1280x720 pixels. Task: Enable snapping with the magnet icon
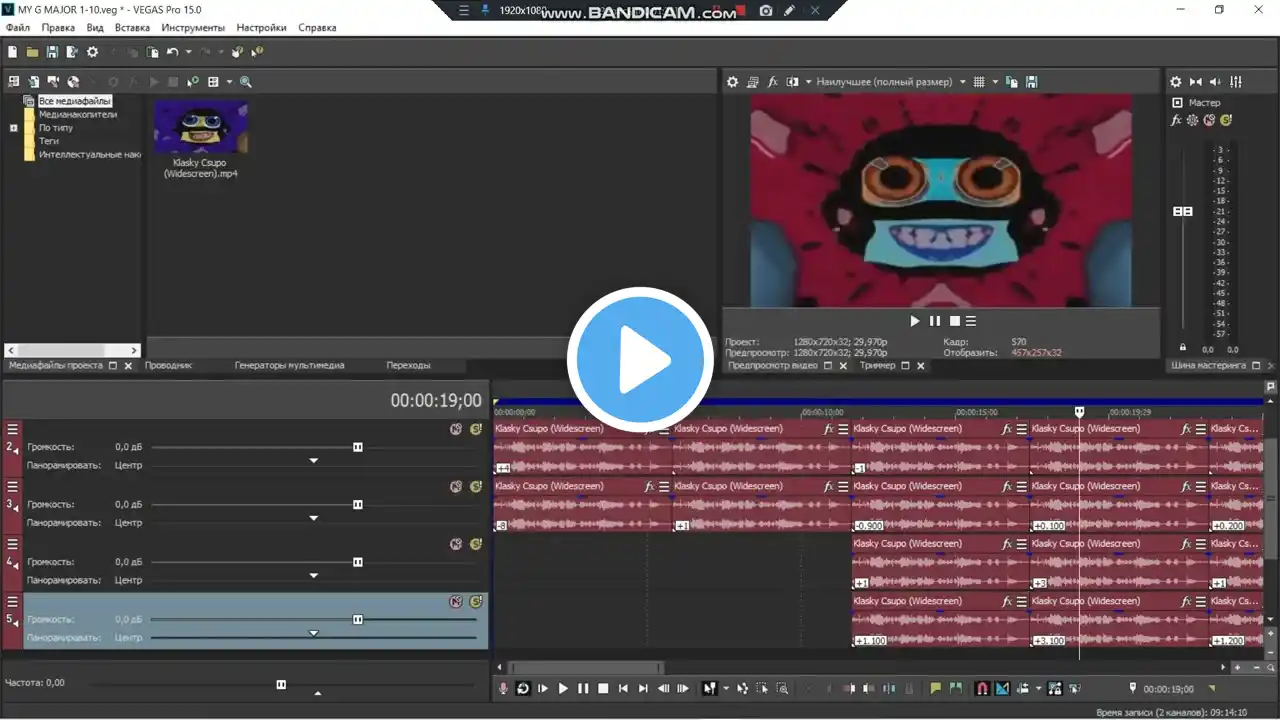click(982, 688)
